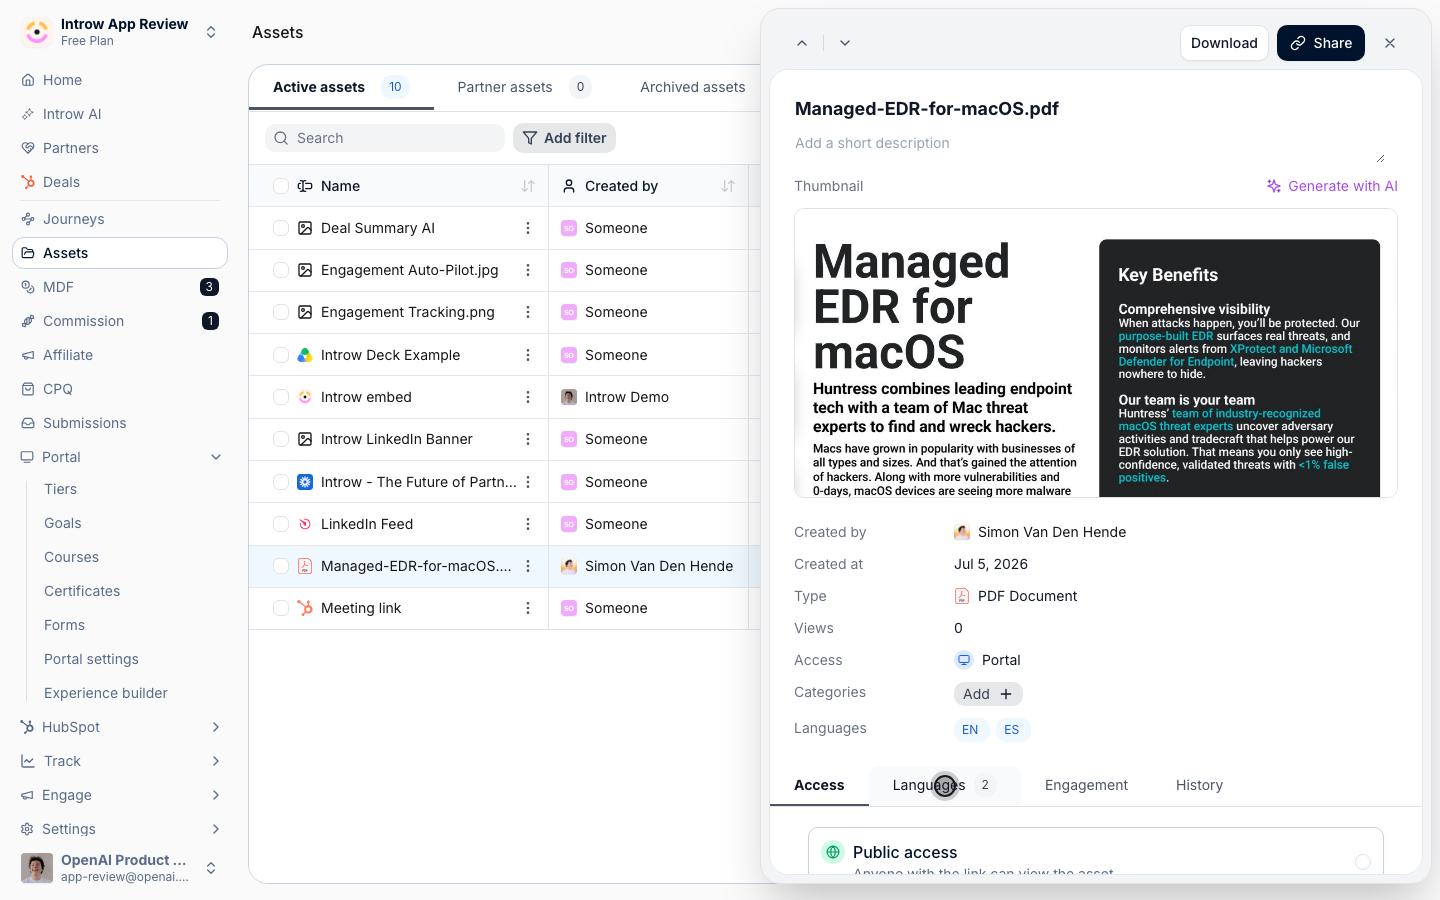Viewport: 1440px width, 900px height.
Task: Click Generate with AI link
Action: point(1332,186)
